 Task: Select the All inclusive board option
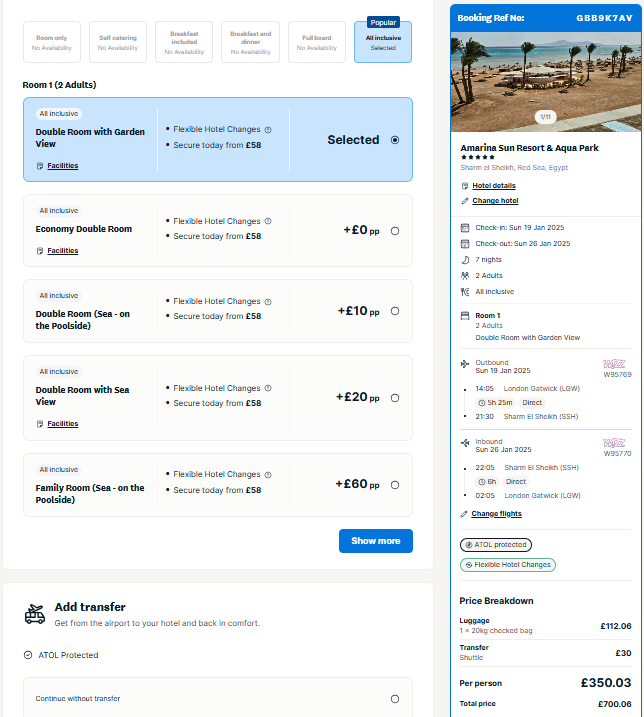point(383,42)
